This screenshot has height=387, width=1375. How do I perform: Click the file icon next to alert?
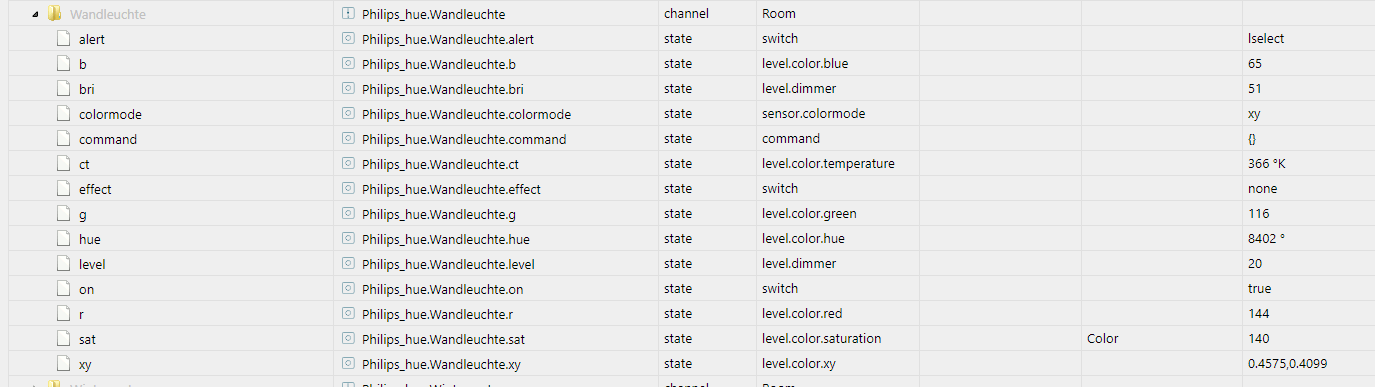coord(63,39)
